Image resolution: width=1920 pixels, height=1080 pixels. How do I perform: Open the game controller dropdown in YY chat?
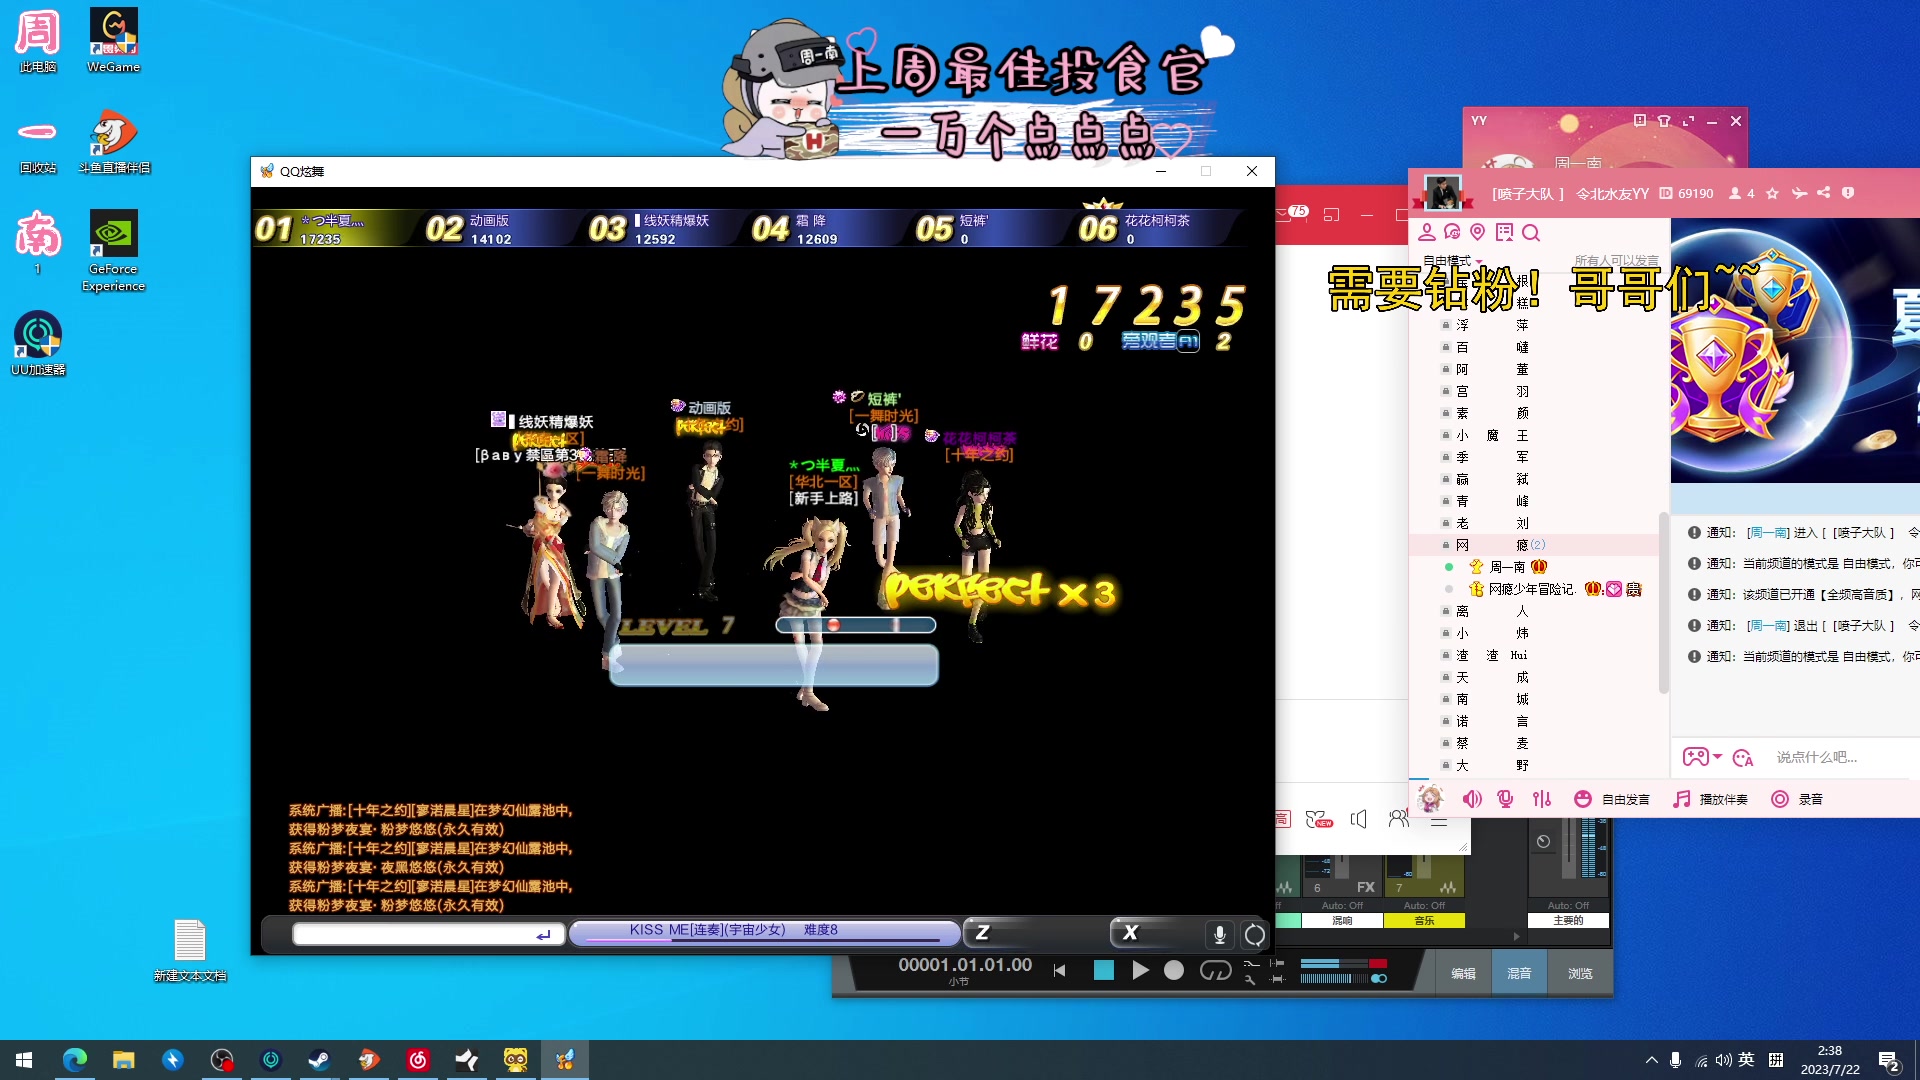[x=1702, y=757]
